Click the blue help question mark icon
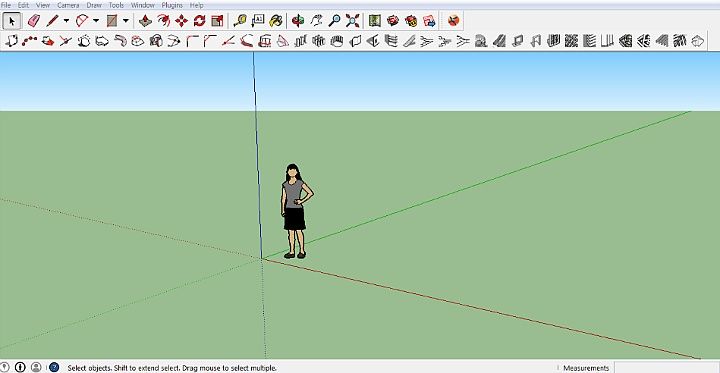Screen dimensions: 720x373 [54, 367]
